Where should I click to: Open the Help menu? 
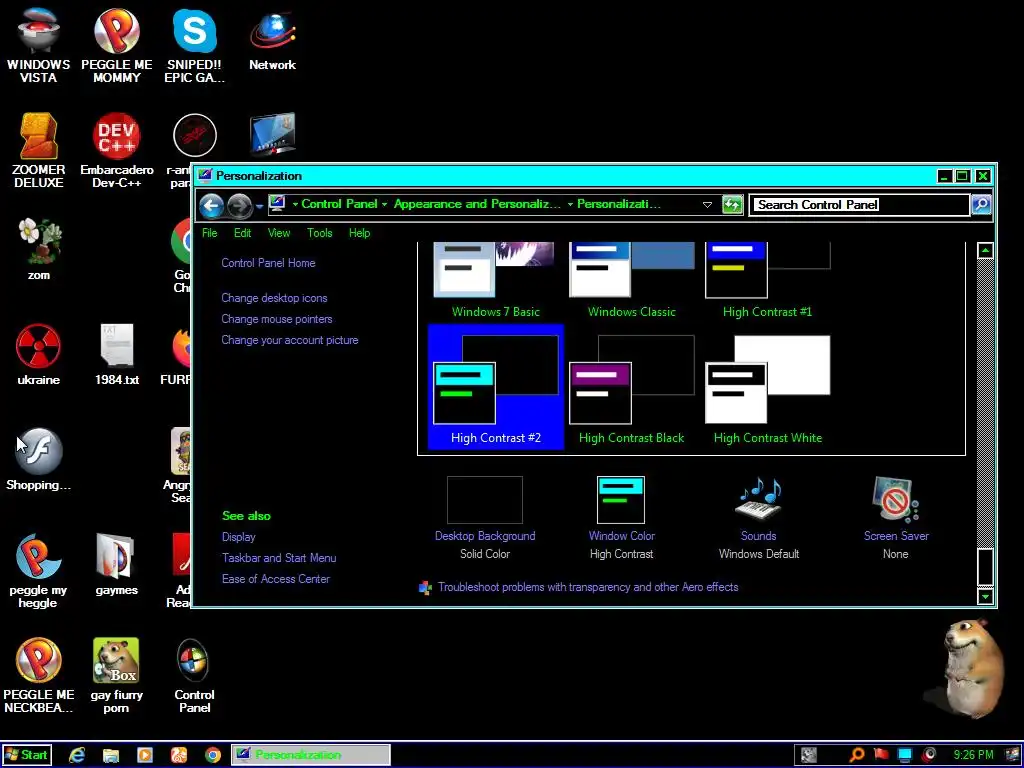pos(359,233)
